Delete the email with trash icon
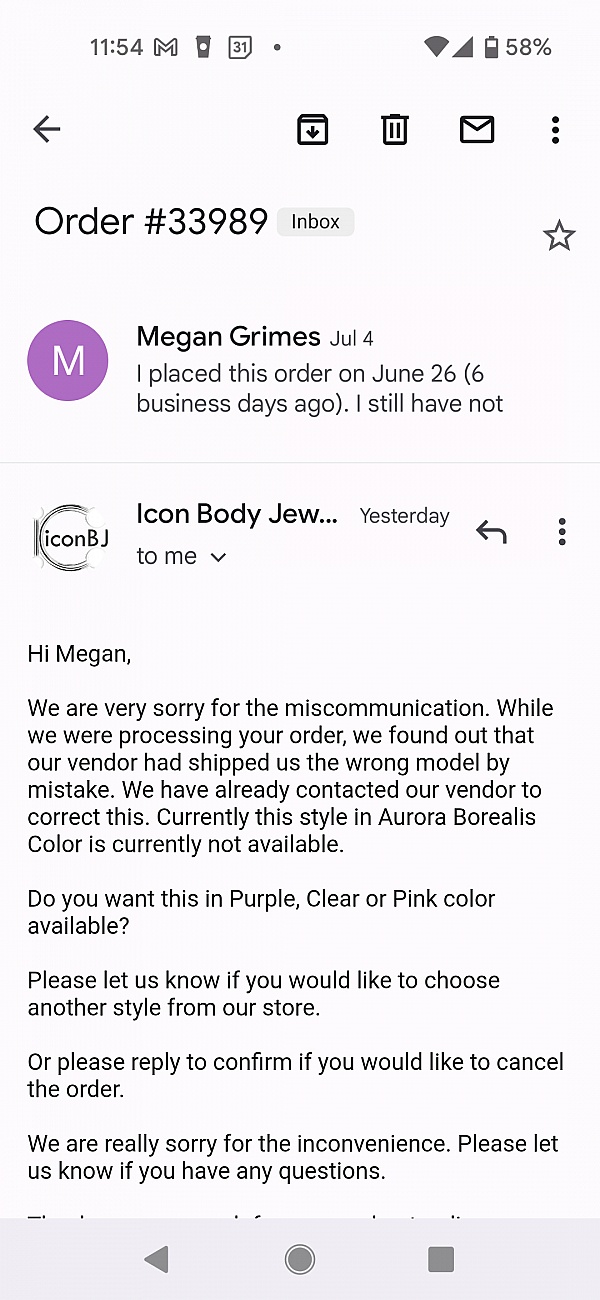The height and width of the screenshot is (1300, 600). click(x=395, y=129)
